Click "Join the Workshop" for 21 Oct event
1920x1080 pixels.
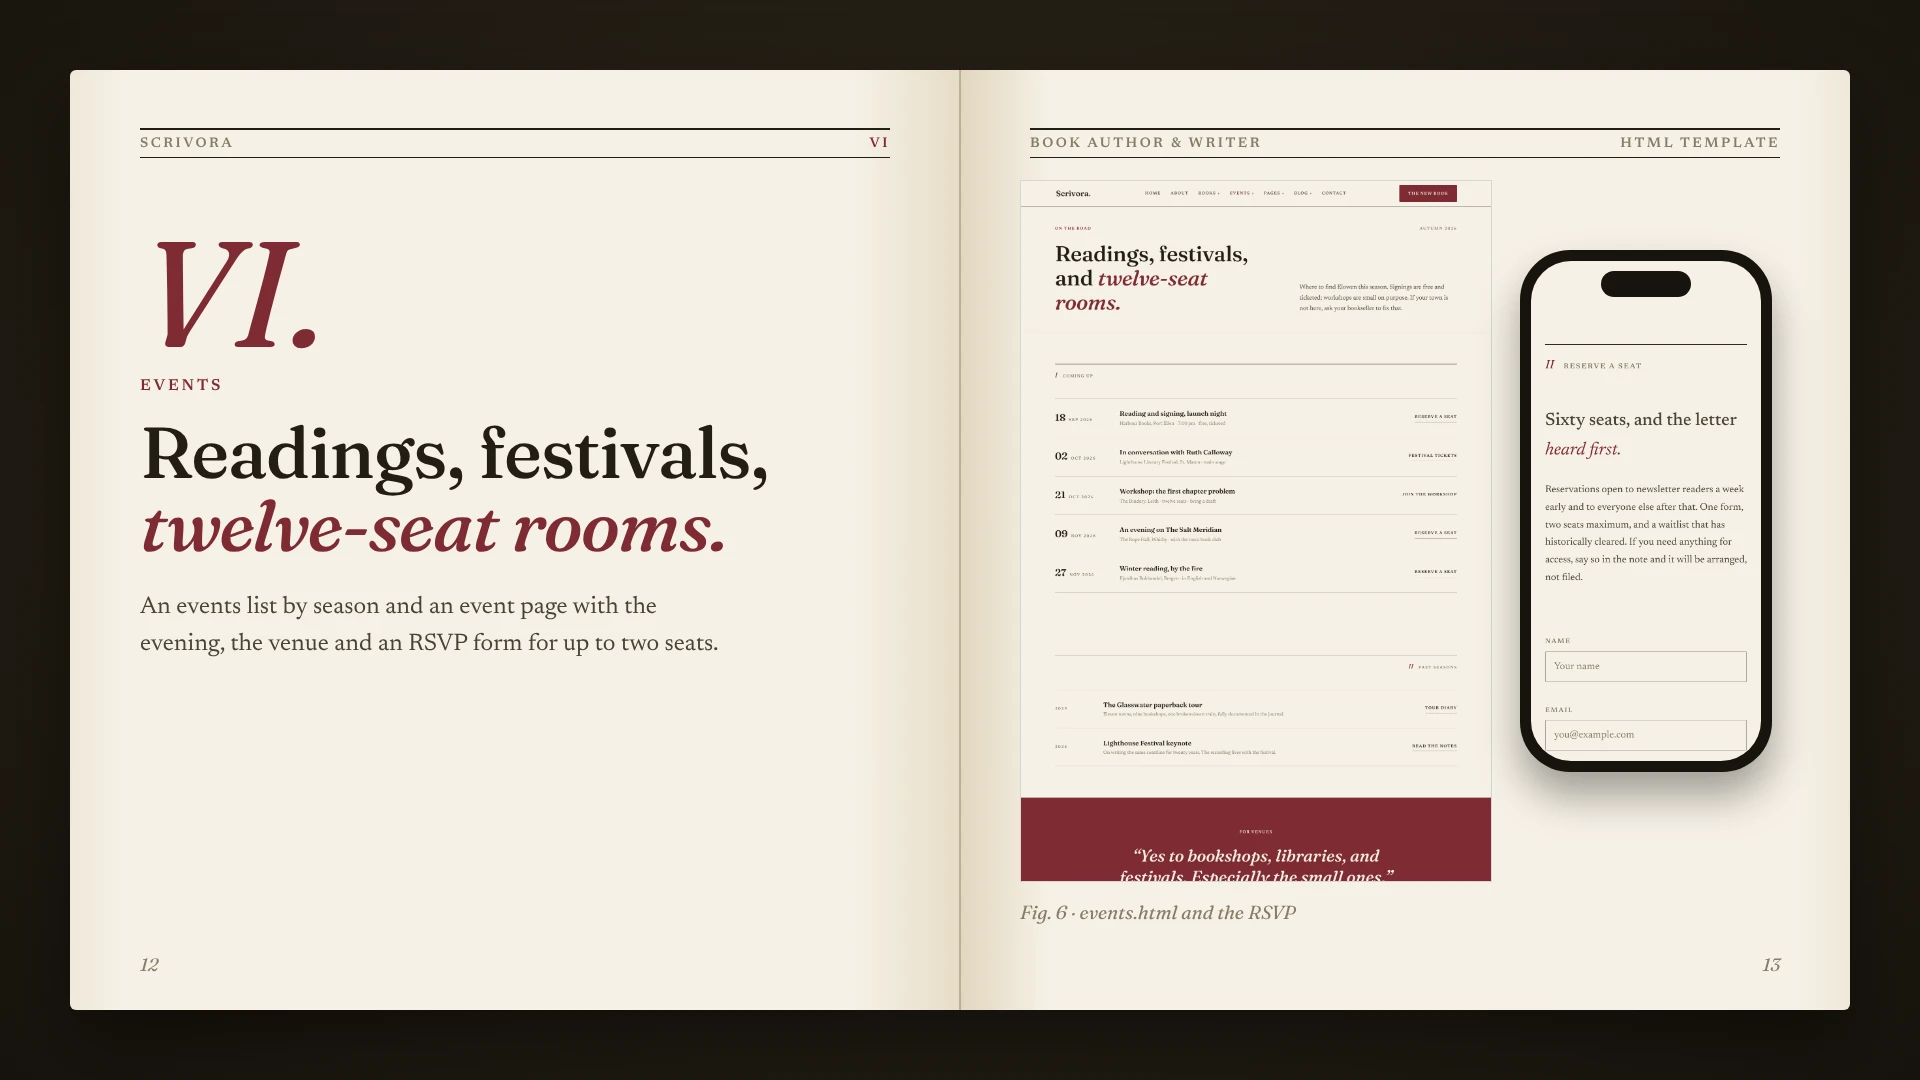(1429, 494)
